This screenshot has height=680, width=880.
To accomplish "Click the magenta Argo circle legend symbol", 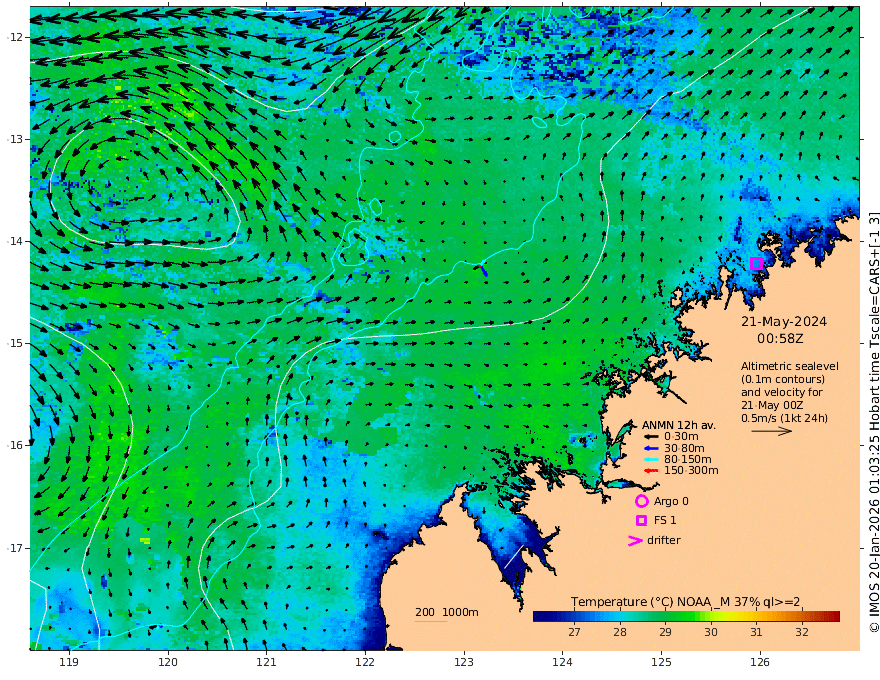I will [641, 501].
